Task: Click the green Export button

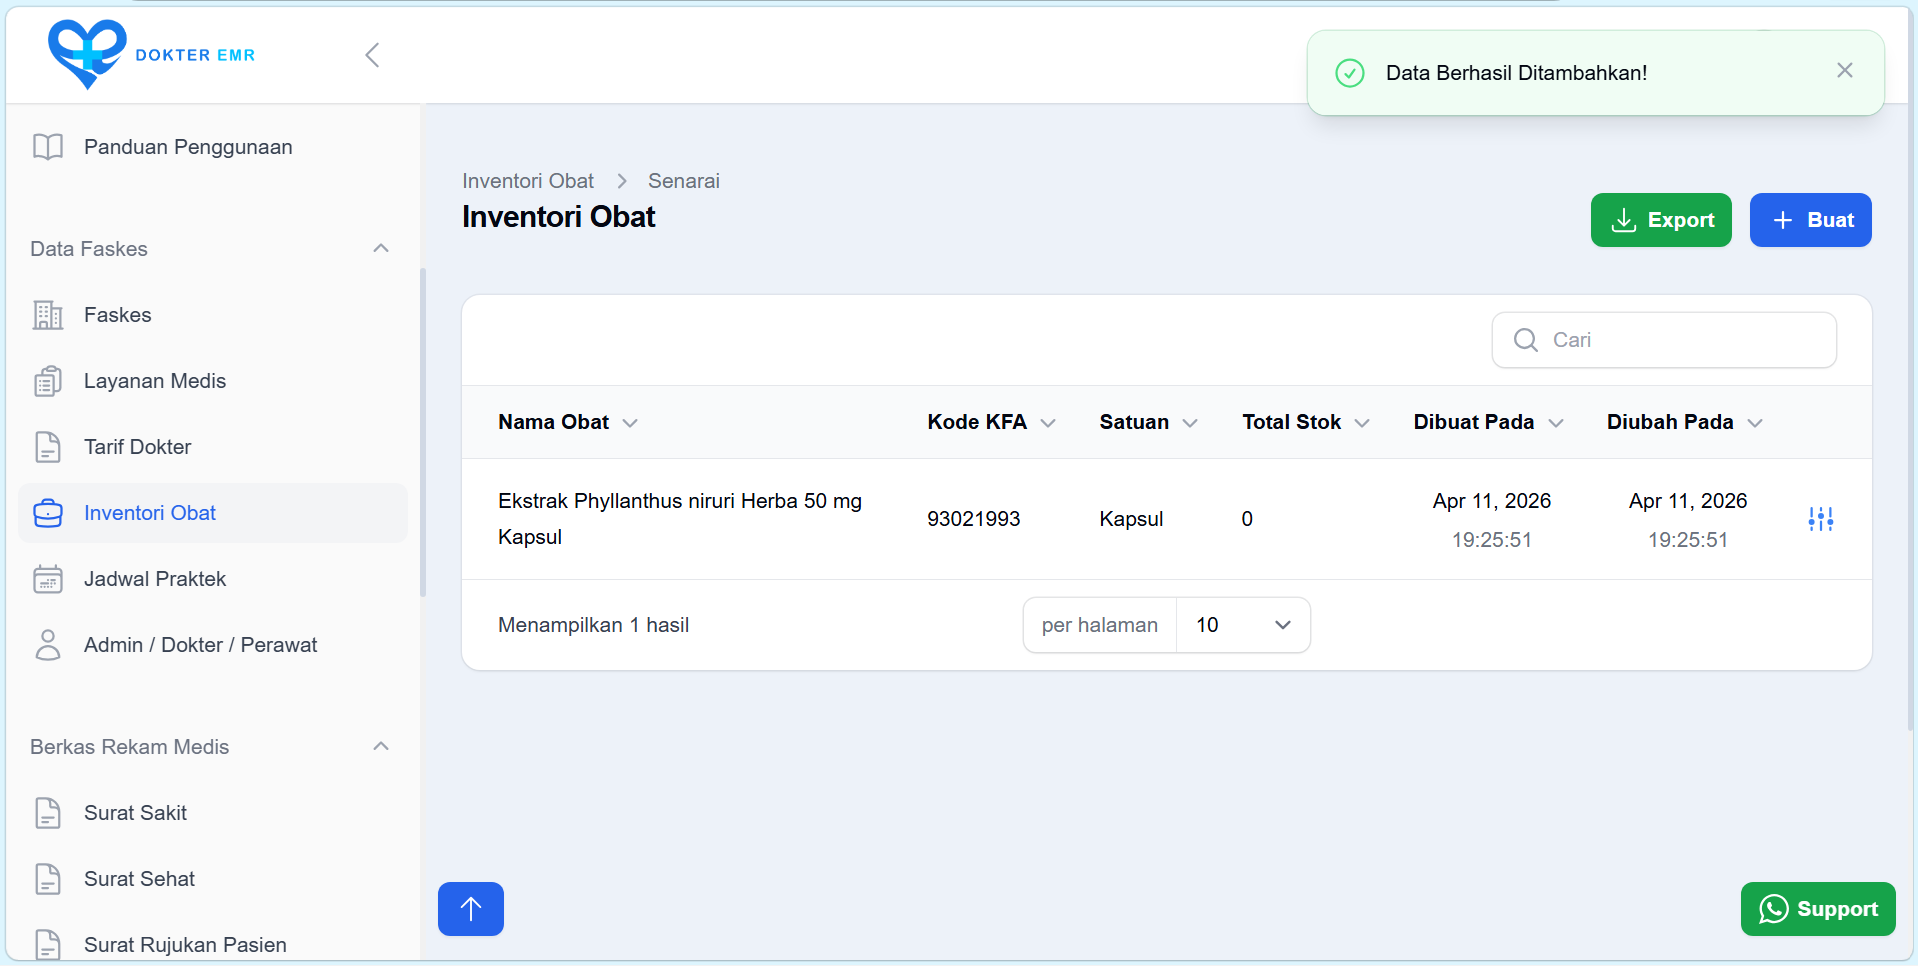Action: click(x=1661, y=220)
